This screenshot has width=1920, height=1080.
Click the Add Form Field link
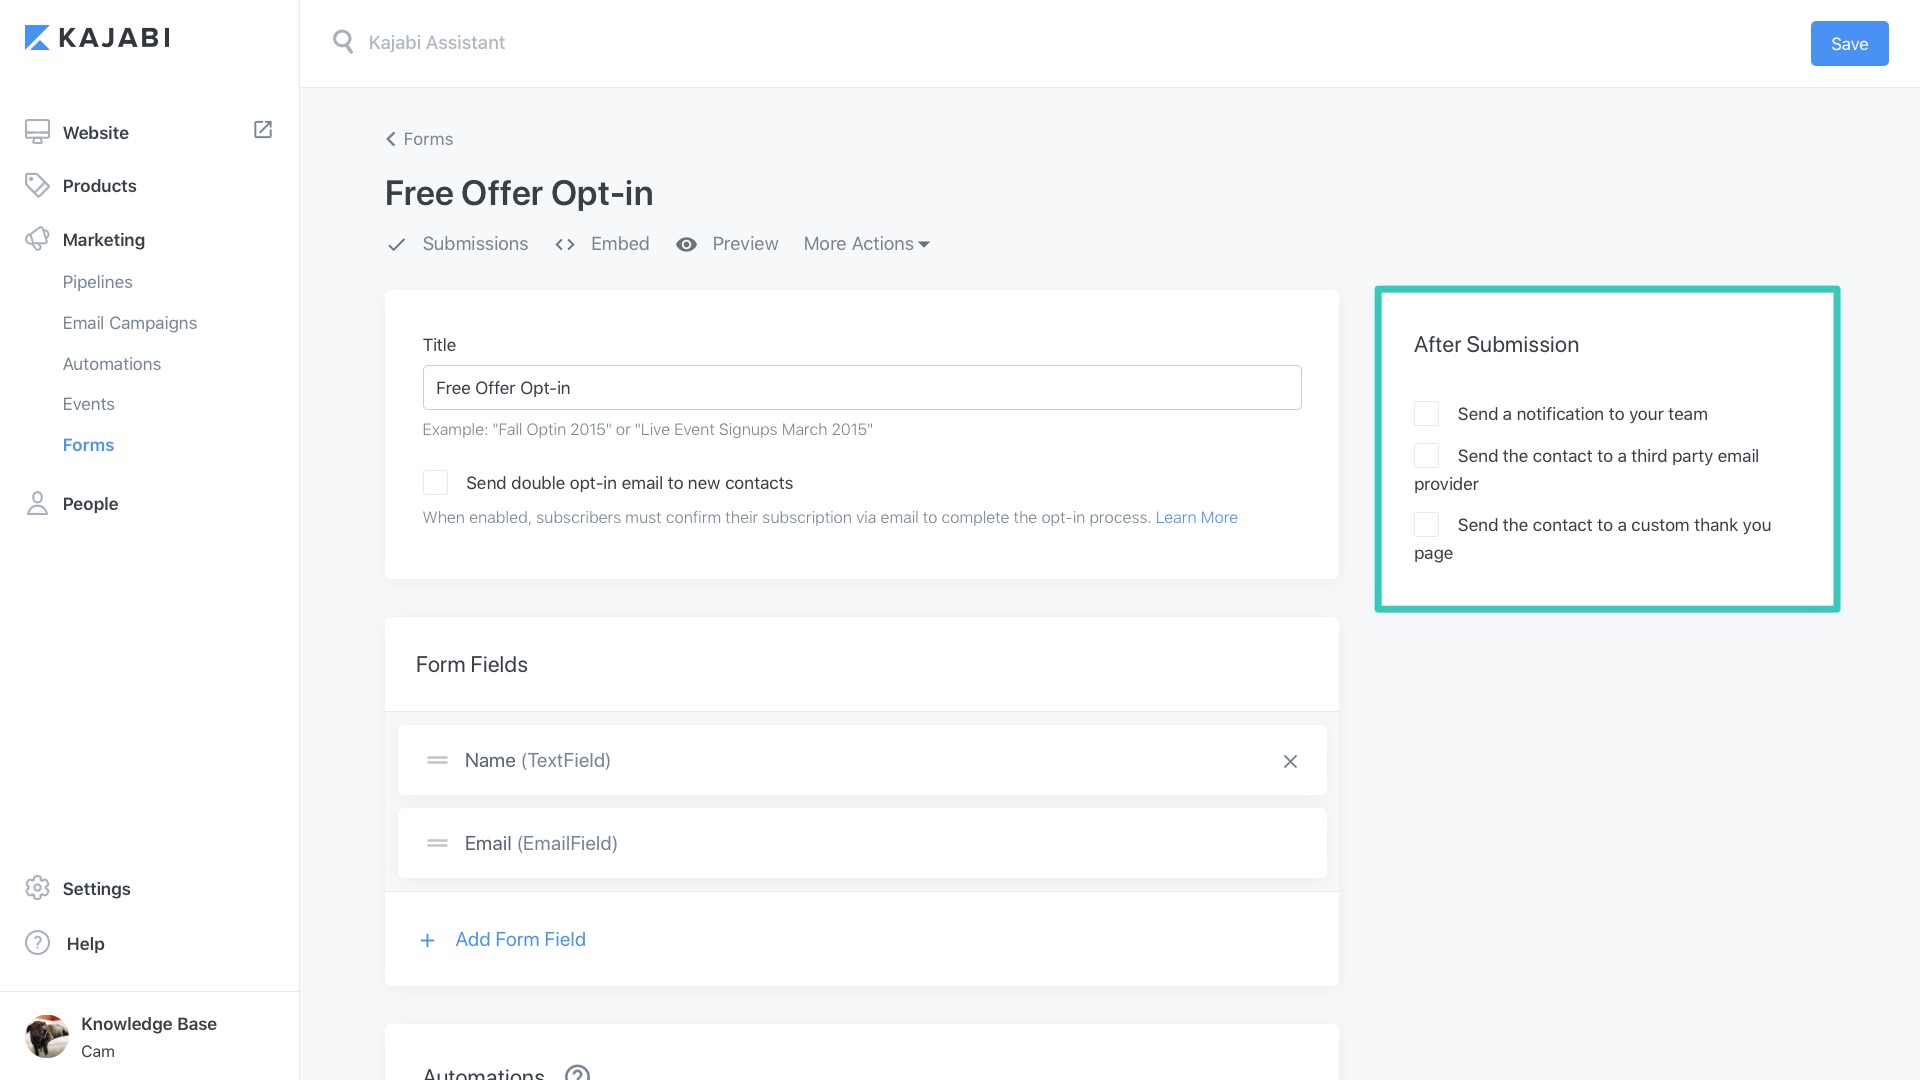[520, 939]
